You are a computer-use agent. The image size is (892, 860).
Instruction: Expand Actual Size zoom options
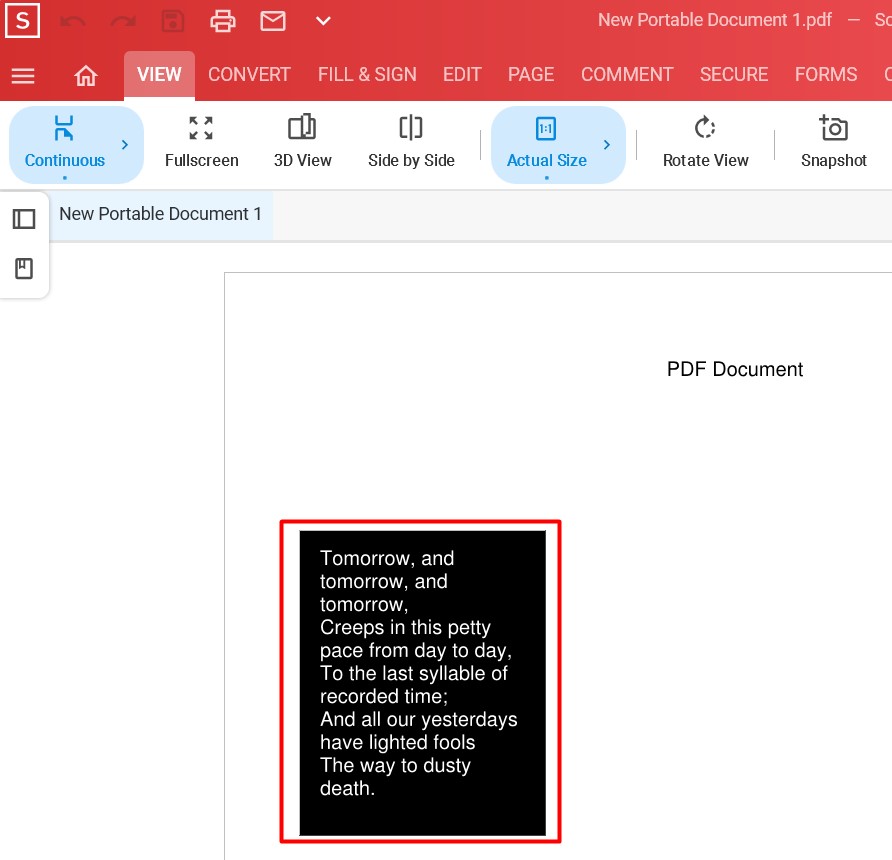pyautogui.click(x=607, y=144)
